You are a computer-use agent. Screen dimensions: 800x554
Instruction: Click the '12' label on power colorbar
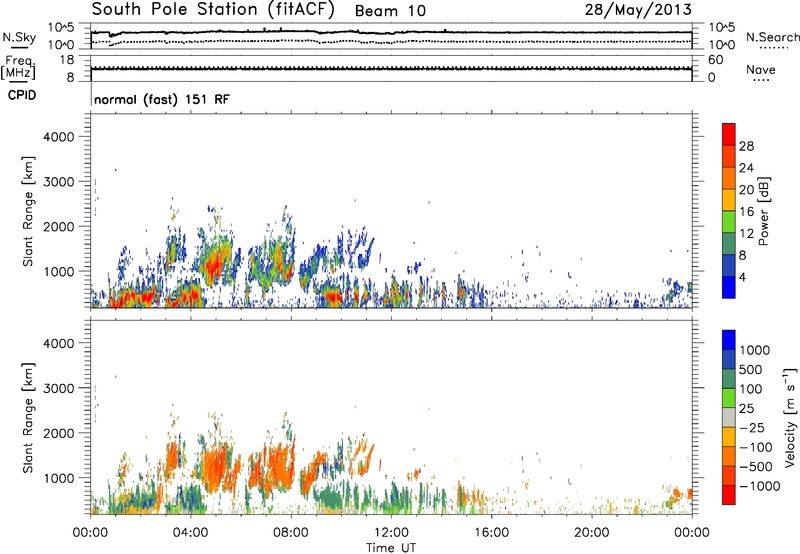(746, 234)
